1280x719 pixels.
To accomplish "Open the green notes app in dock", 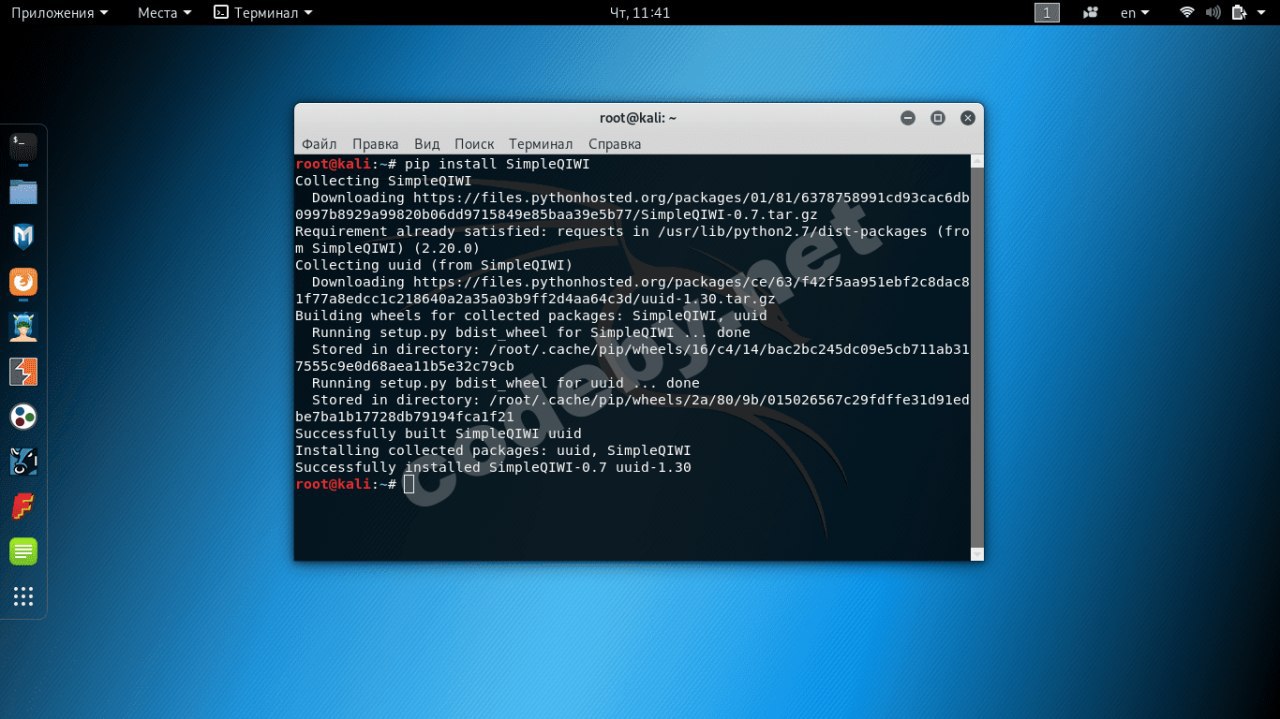I will 23,551.
